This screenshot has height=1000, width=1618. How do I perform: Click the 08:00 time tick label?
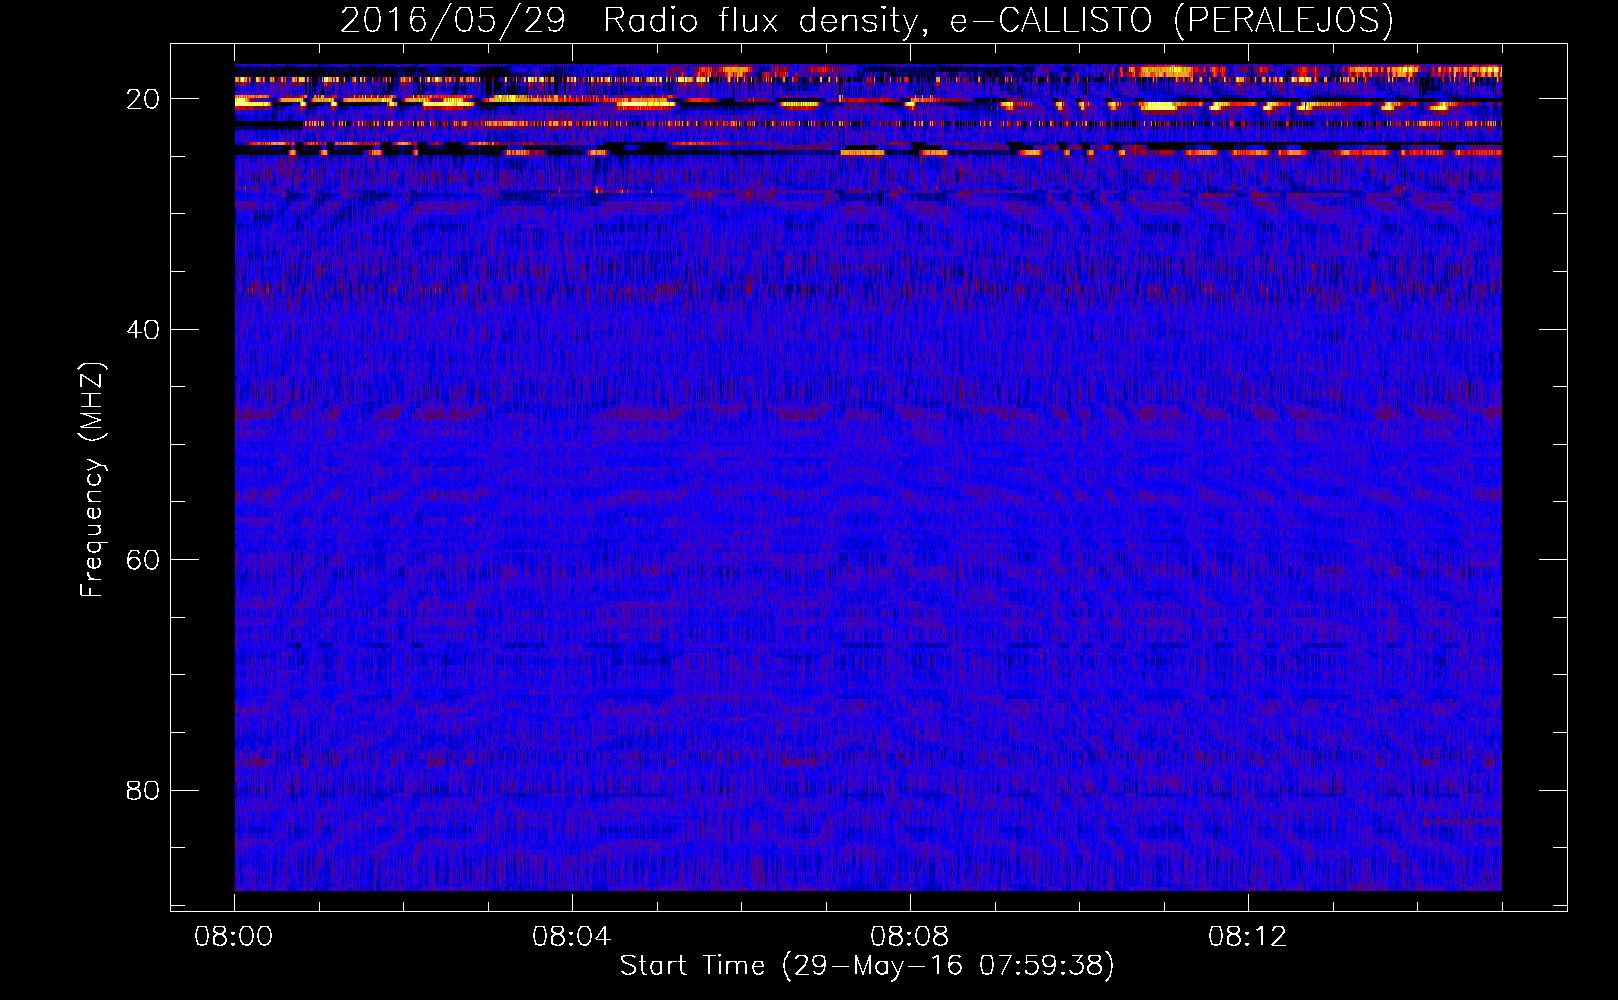point(234,937)
